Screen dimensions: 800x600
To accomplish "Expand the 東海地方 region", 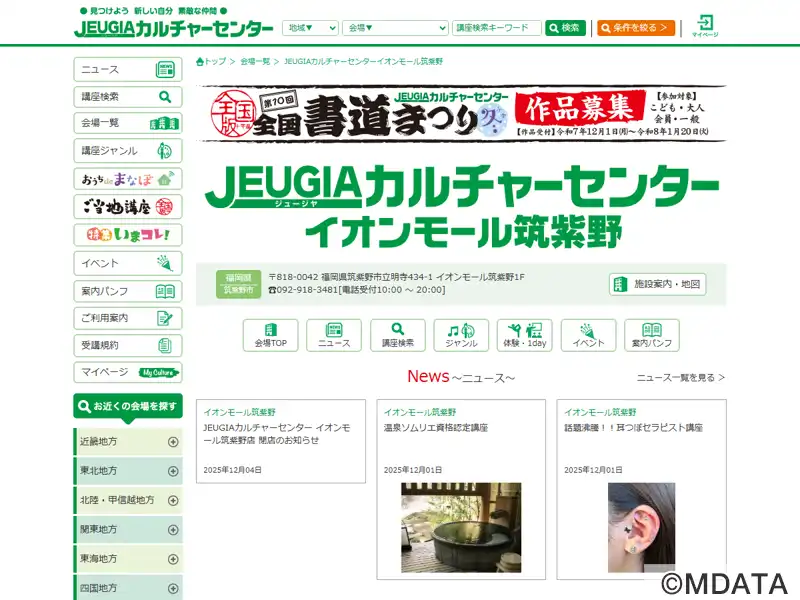I will click(128, 559).
